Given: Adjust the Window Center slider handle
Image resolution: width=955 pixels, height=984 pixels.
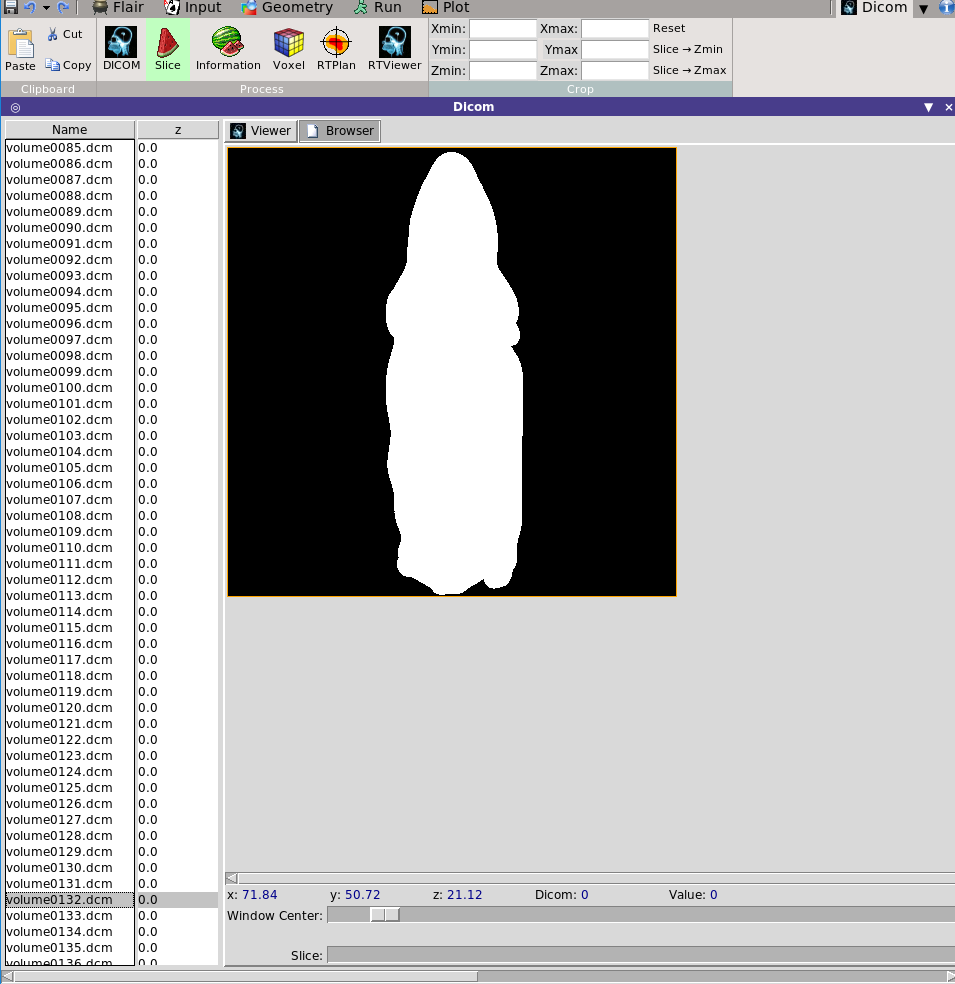Looking at the screenshot, I should point(385,915).
